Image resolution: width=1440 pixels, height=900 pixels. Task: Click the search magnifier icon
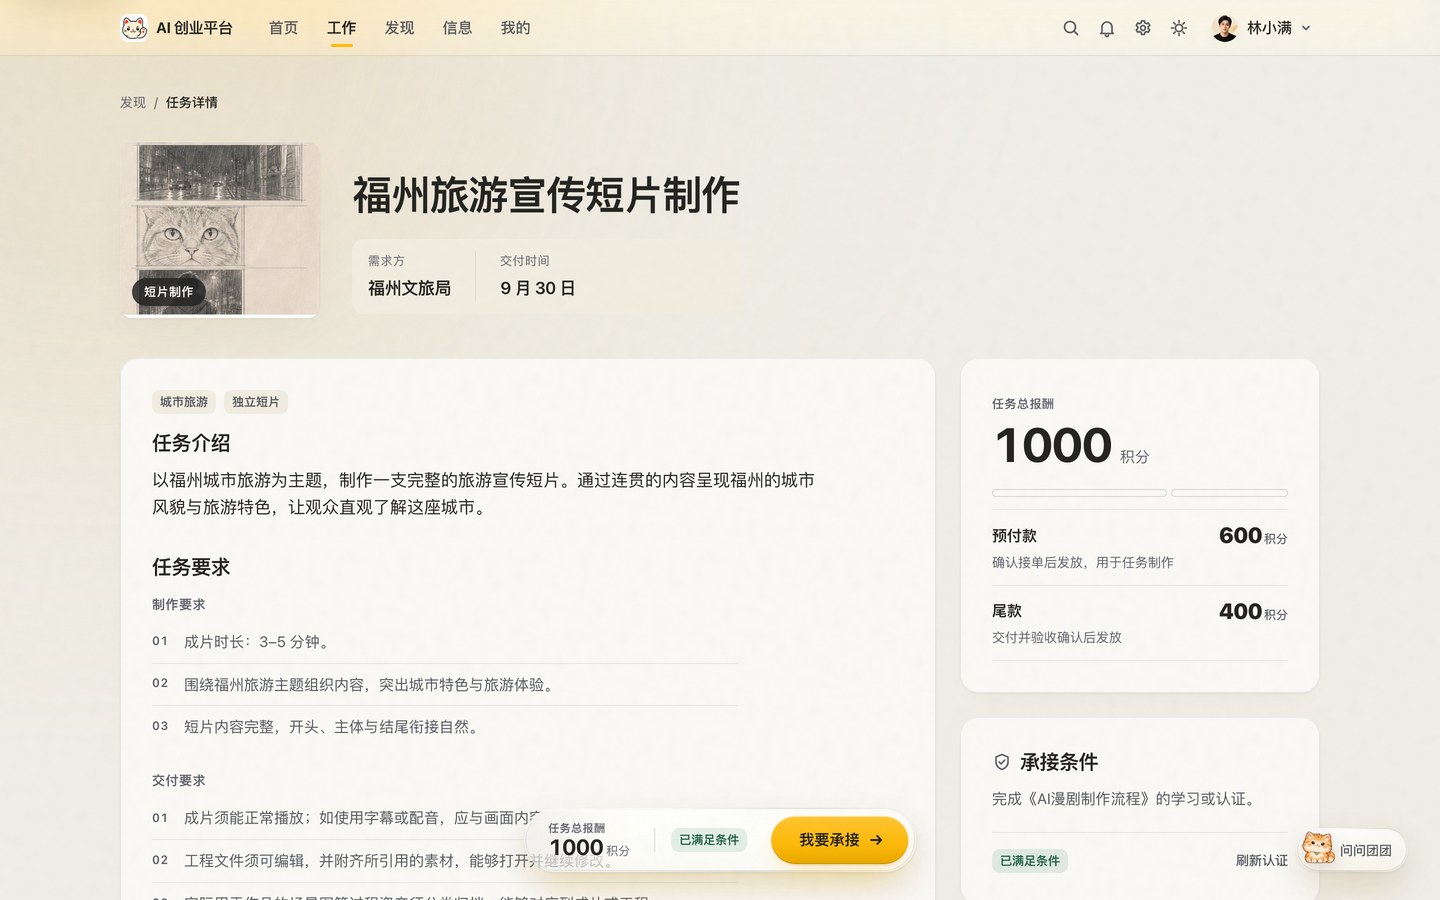tap(1070, 28)
